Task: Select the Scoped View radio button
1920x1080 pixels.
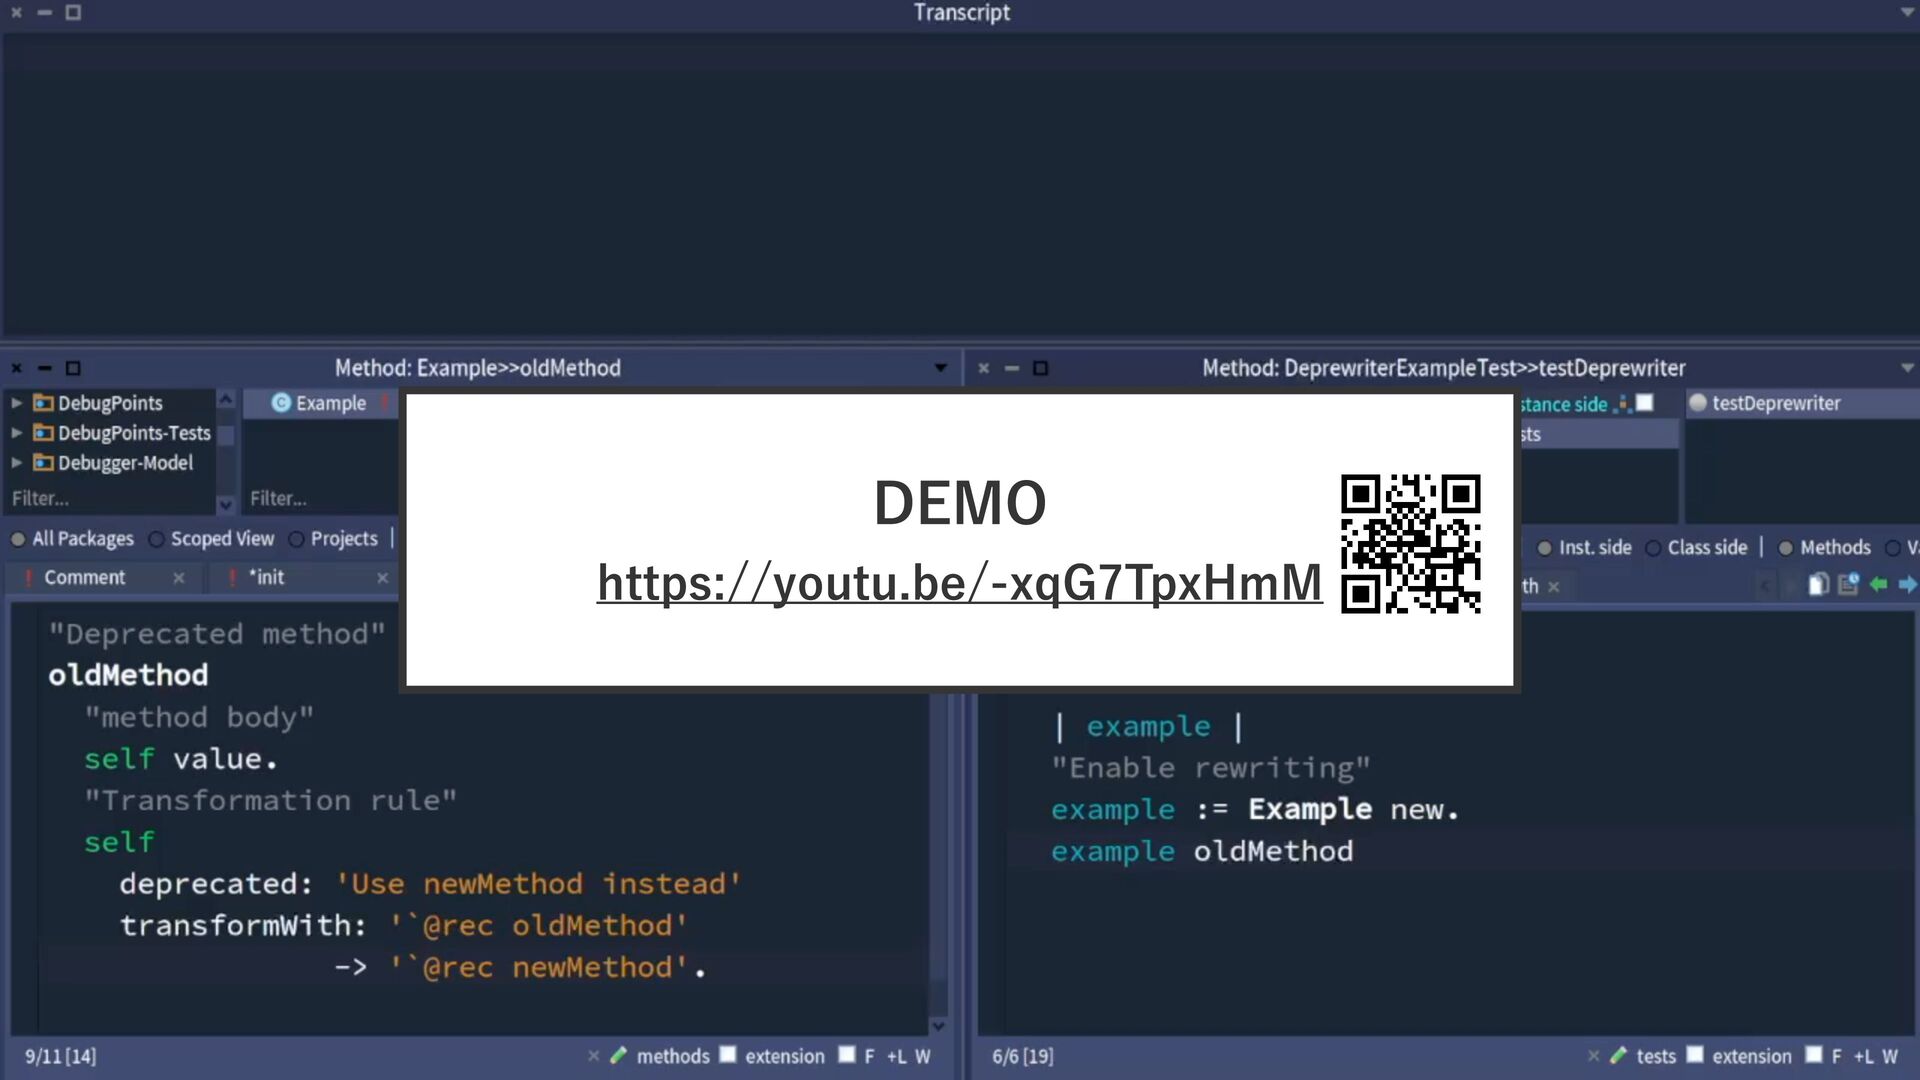Action: [156, 539]
